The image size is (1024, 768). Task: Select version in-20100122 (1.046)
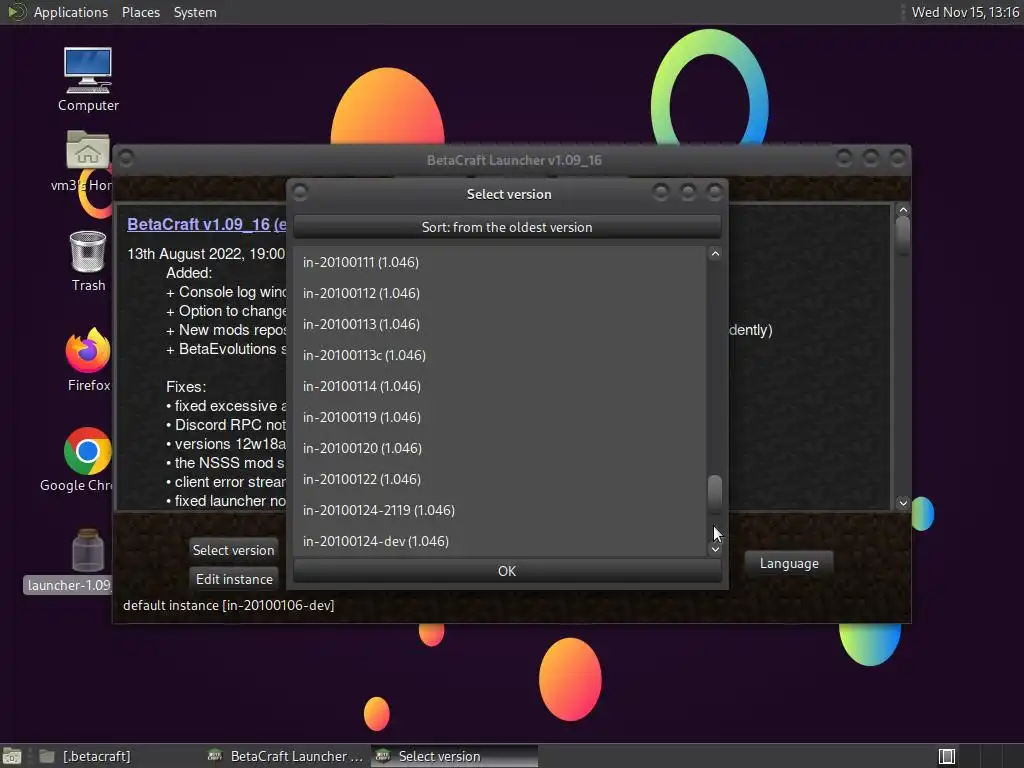pyautogui.click(x=500, y=479)
